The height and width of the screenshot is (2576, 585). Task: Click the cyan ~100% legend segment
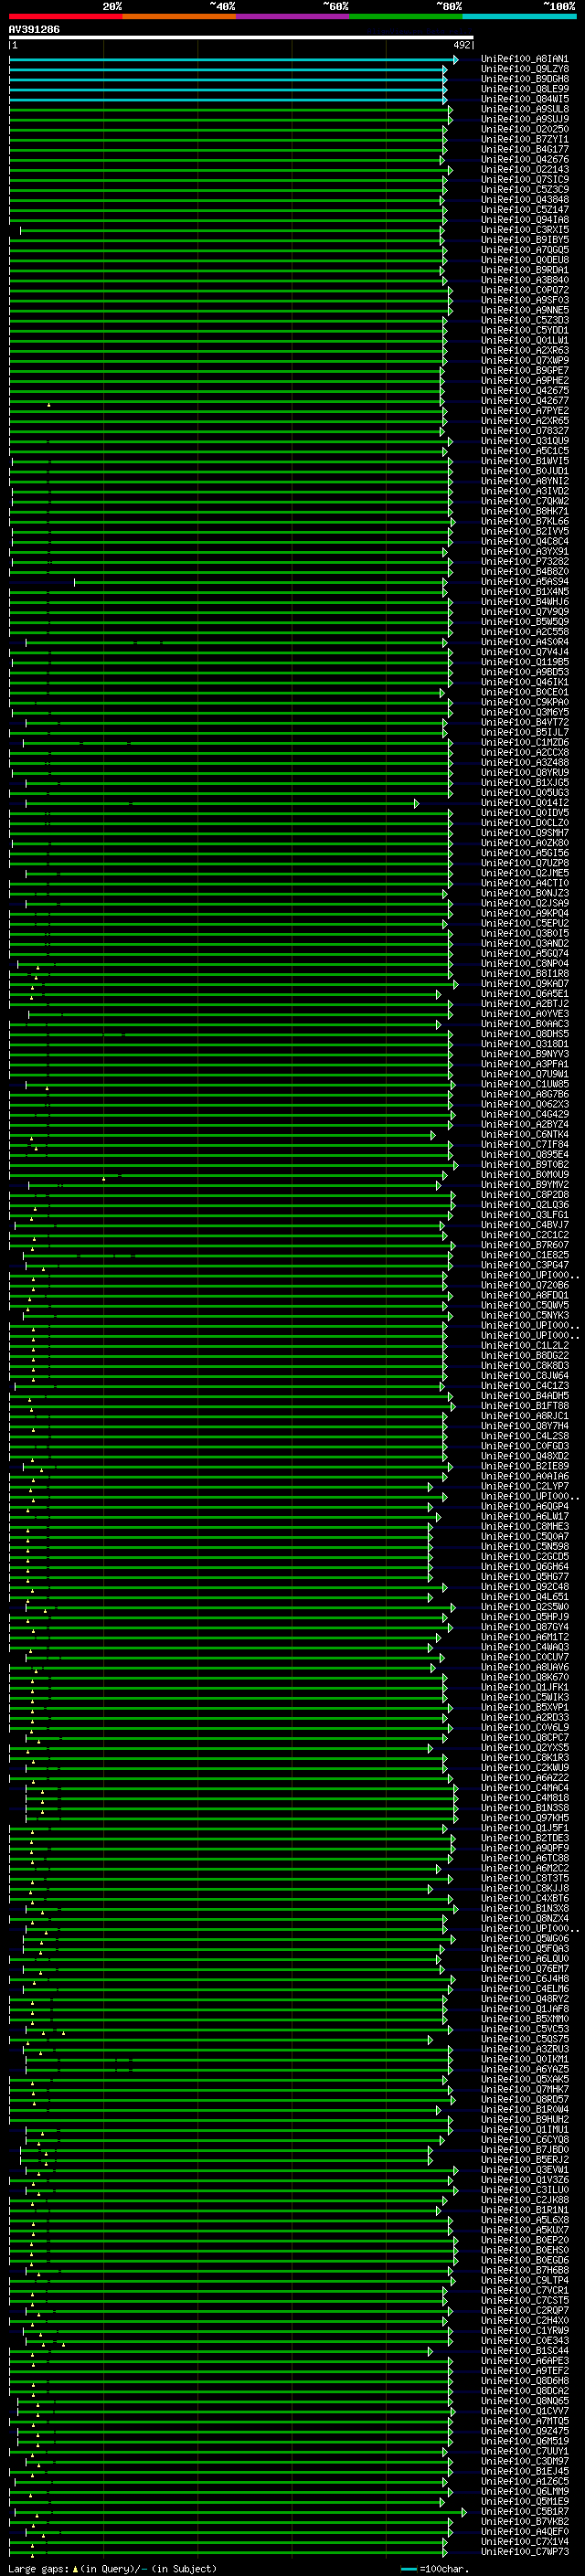pyautogui.click(x=519, y=16)
